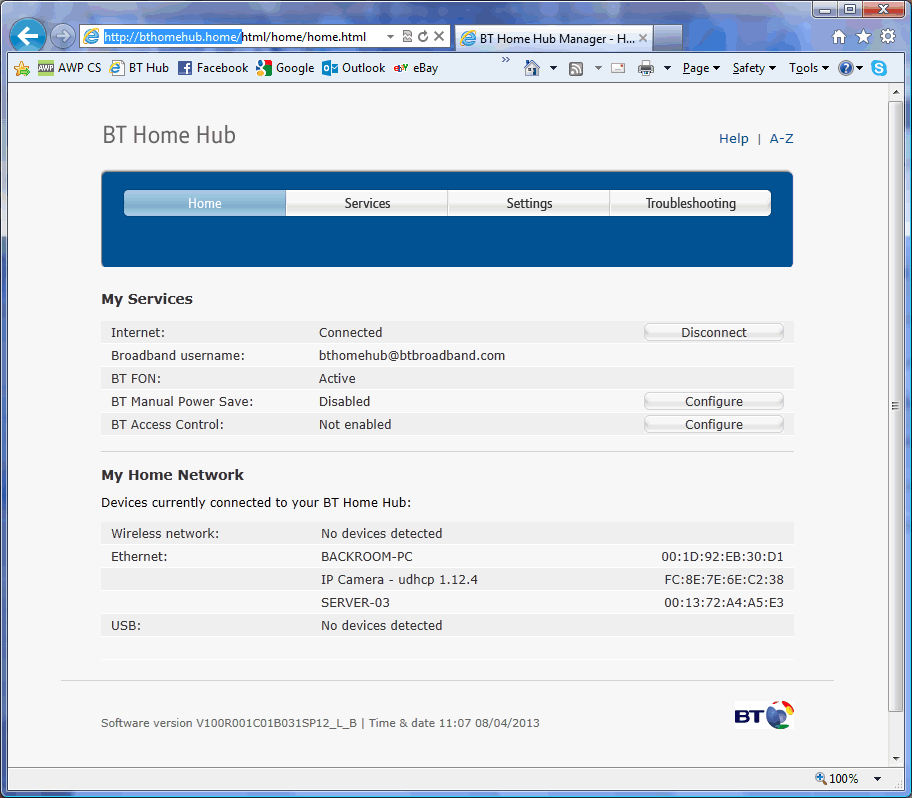Open a new blank browser tab
The height and width of the screenshot is (798, 912).
[x=667, y=38]
